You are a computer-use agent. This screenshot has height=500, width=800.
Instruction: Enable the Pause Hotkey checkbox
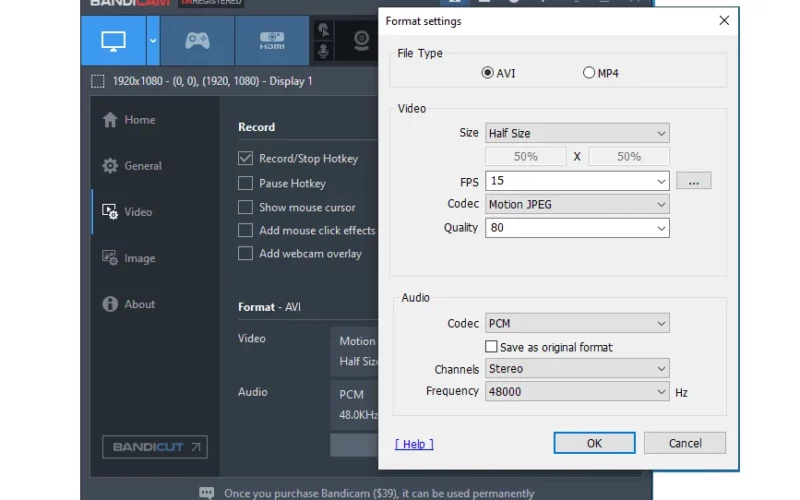click(x=245, y=183)
